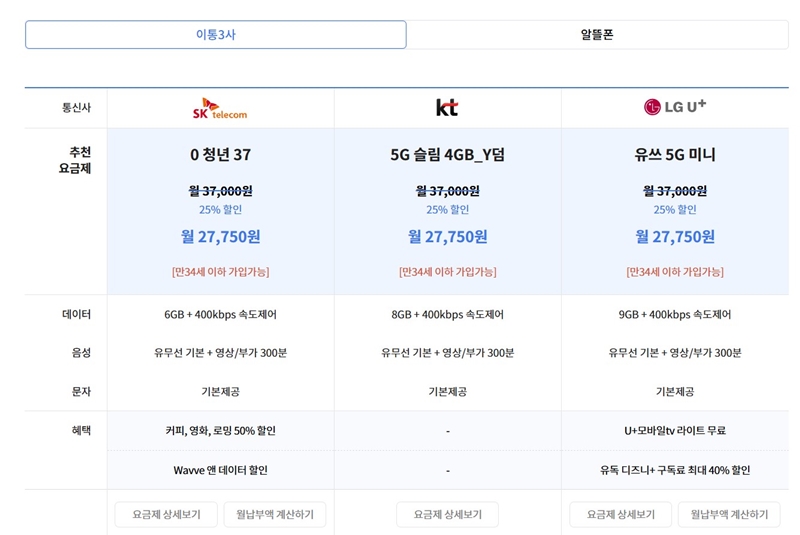Click kt's discounted price 월 27,750원
The height and width of the screenshot is (535, 800).
[x=447, y=237]
